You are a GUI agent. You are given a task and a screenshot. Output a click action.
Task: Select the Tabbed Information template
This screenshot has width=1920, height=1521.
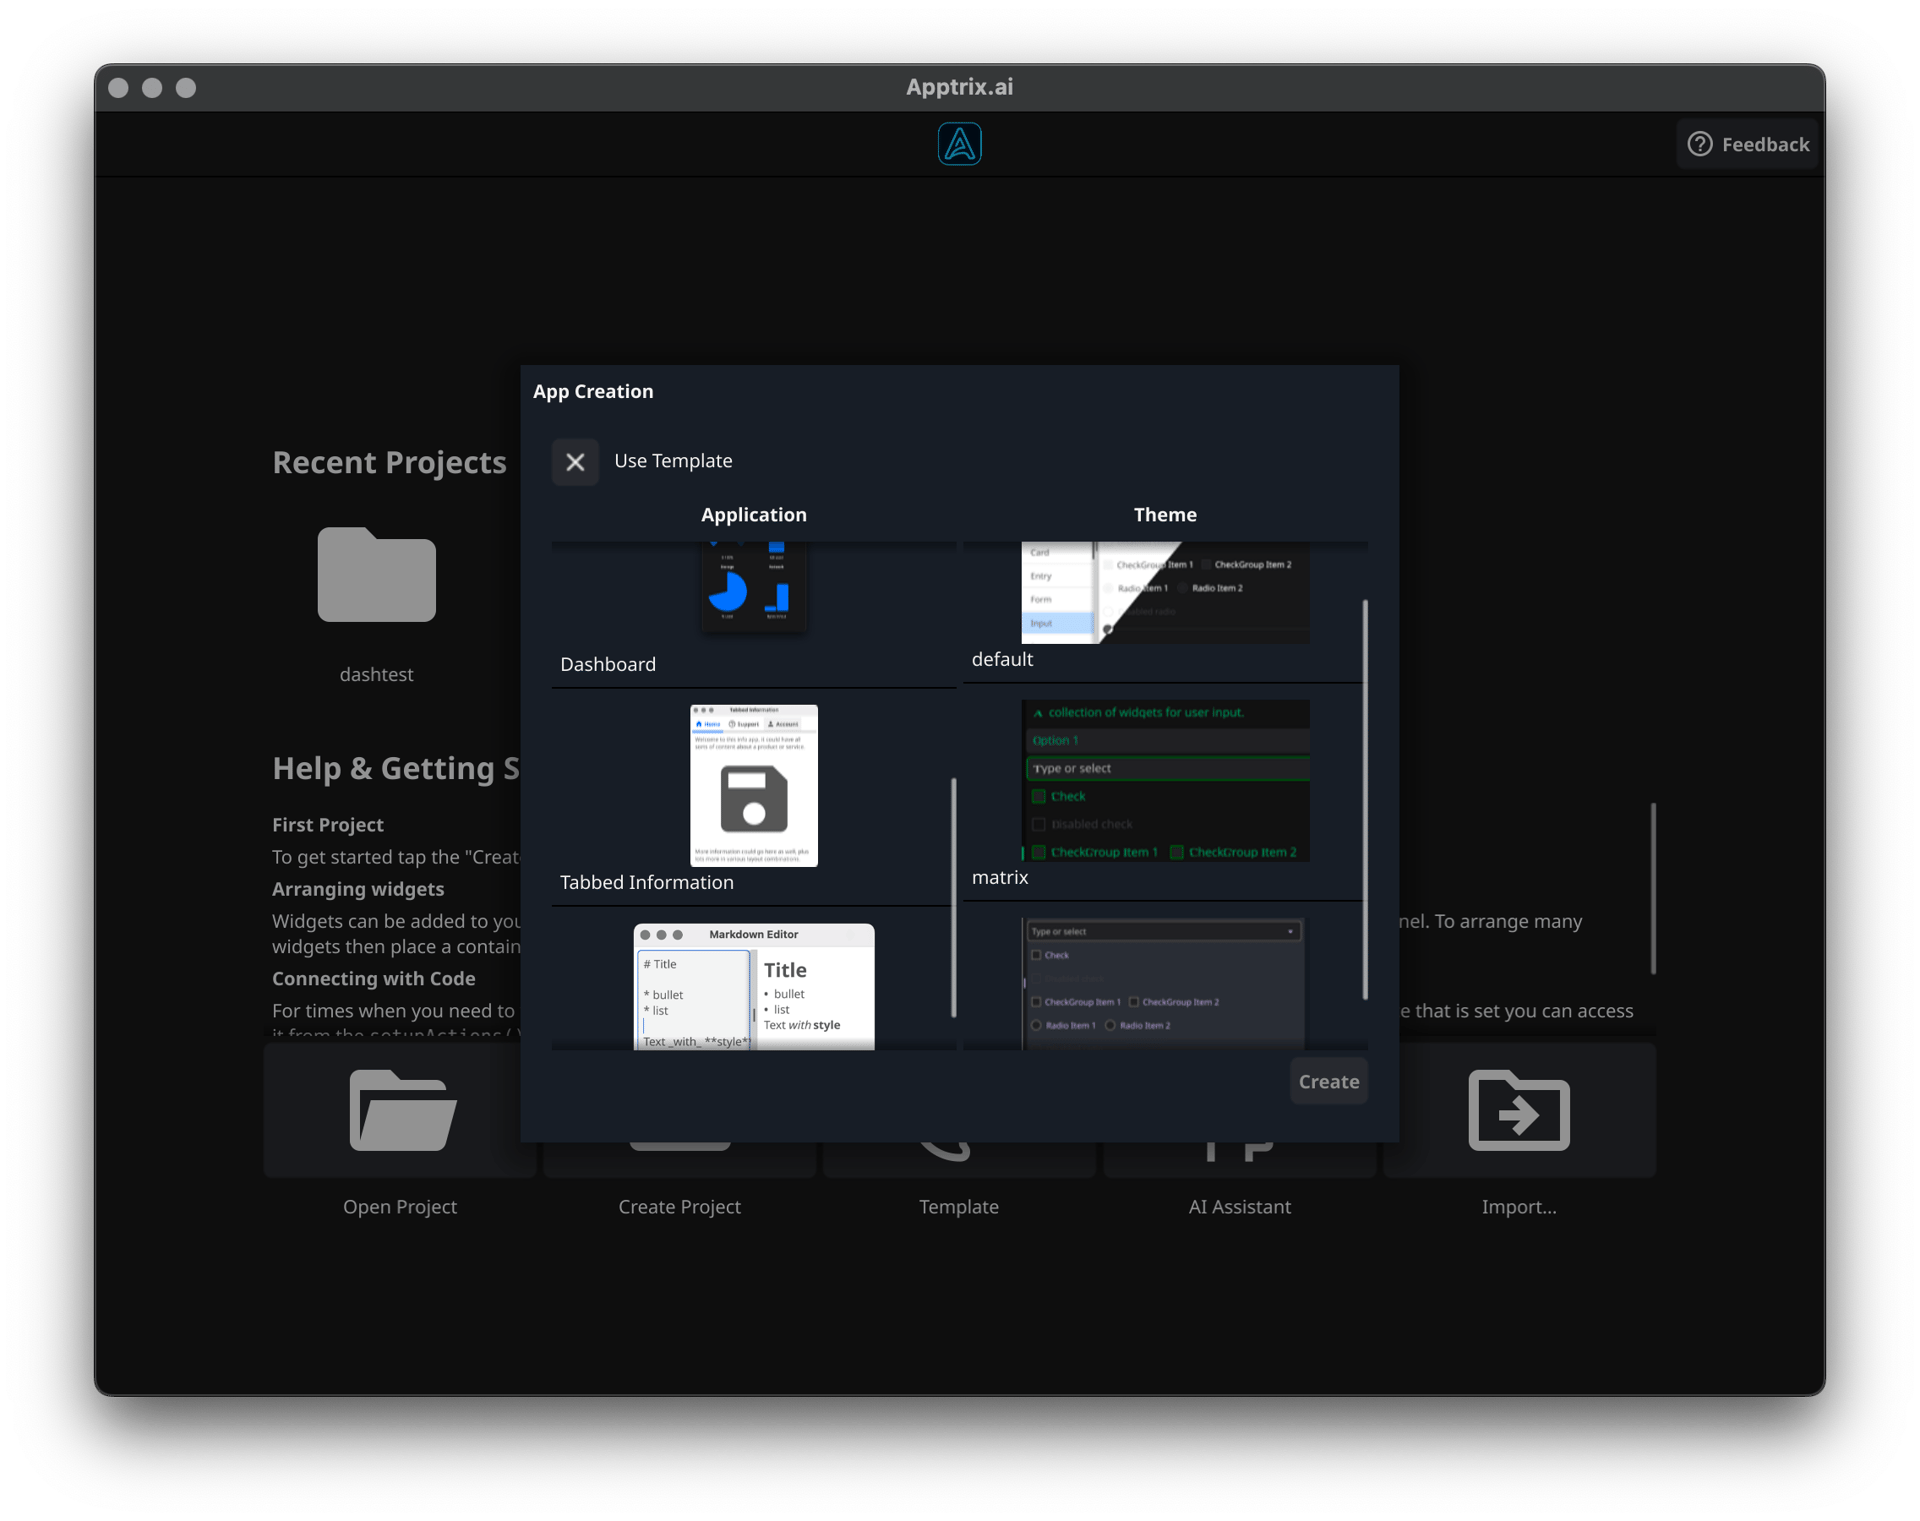[x=753, y=785]
